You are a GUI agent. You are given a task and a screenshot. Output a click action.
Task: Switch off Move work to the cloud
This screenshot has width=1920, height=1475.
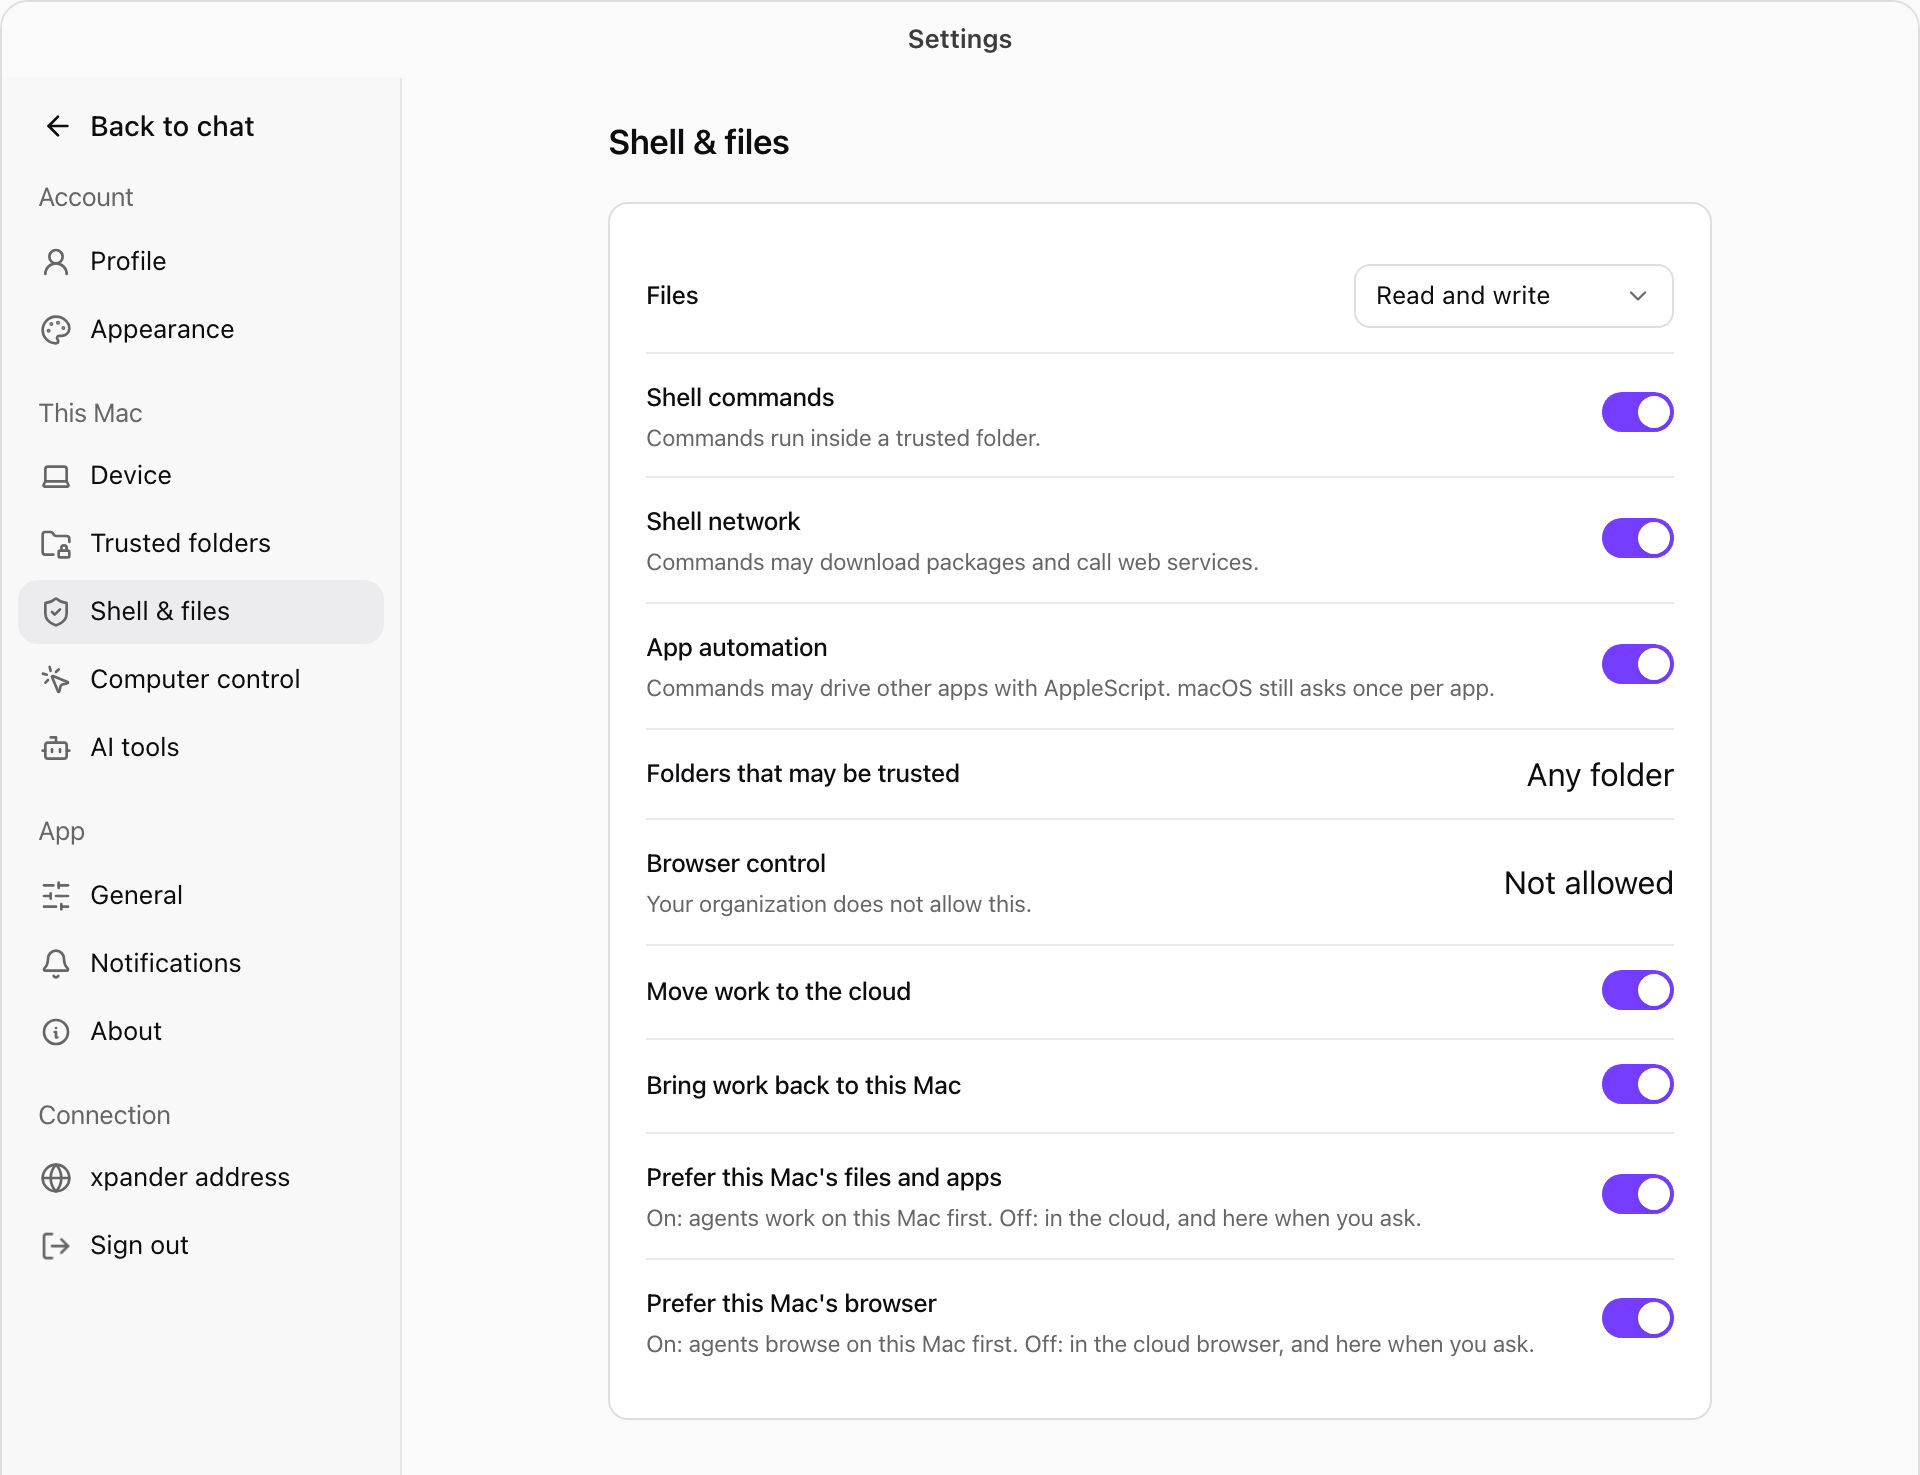[x=1637, y=990]
